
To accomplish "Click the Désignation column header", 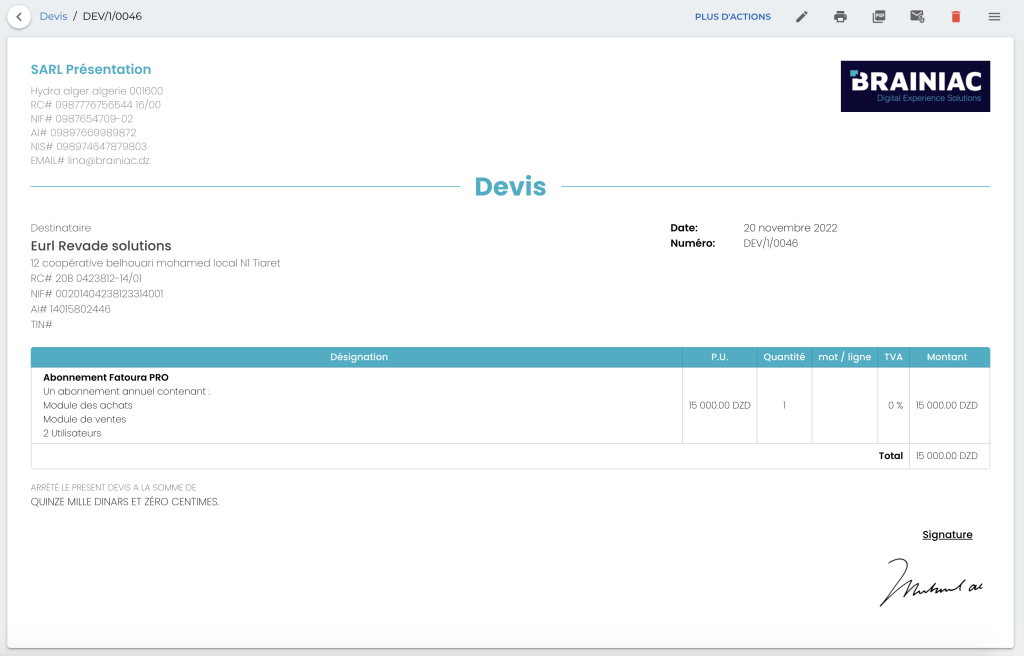I will pyautogui.click(x=358, y=357).
